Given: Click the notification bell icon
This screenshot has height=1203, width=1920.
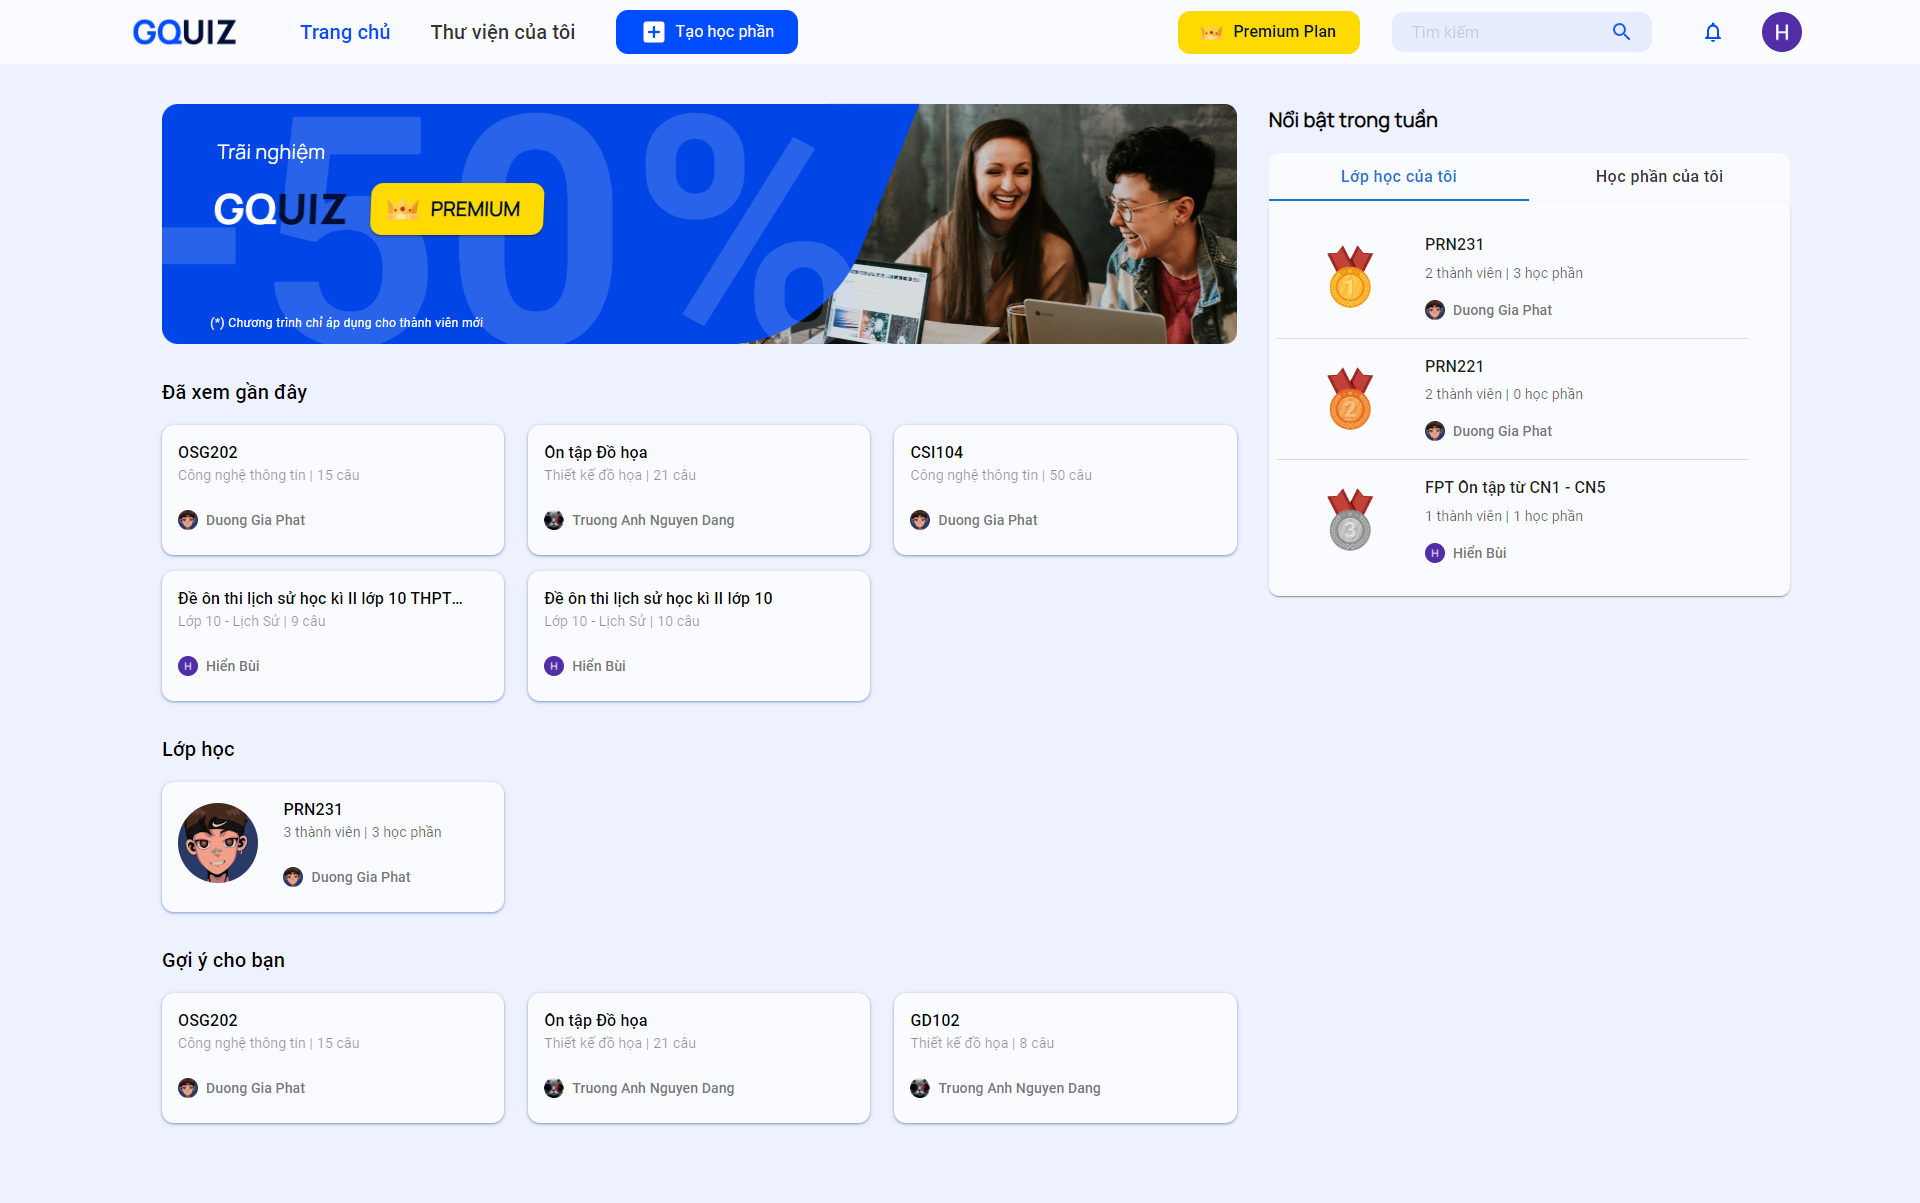Looking at the screenshot, I should [1712, 32].
